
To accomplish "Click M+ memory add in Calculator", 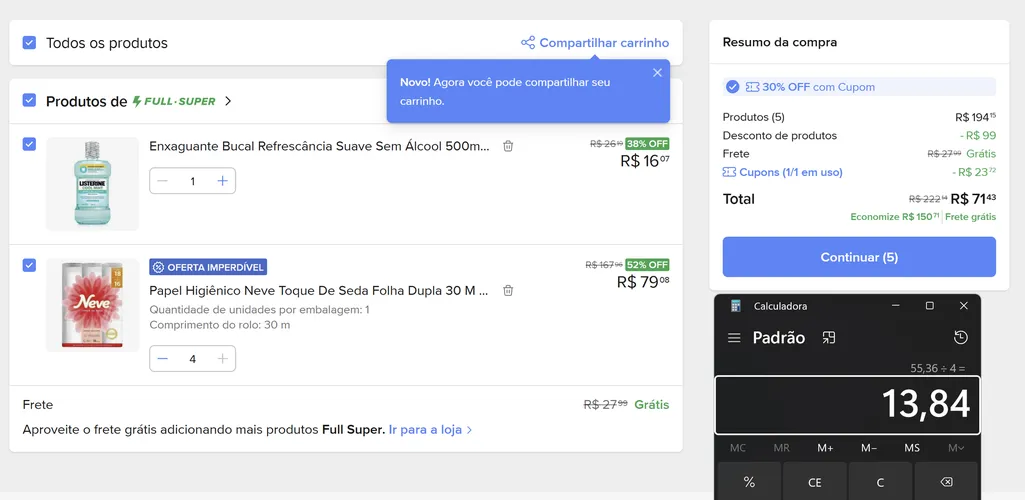I will click(825, 448).
